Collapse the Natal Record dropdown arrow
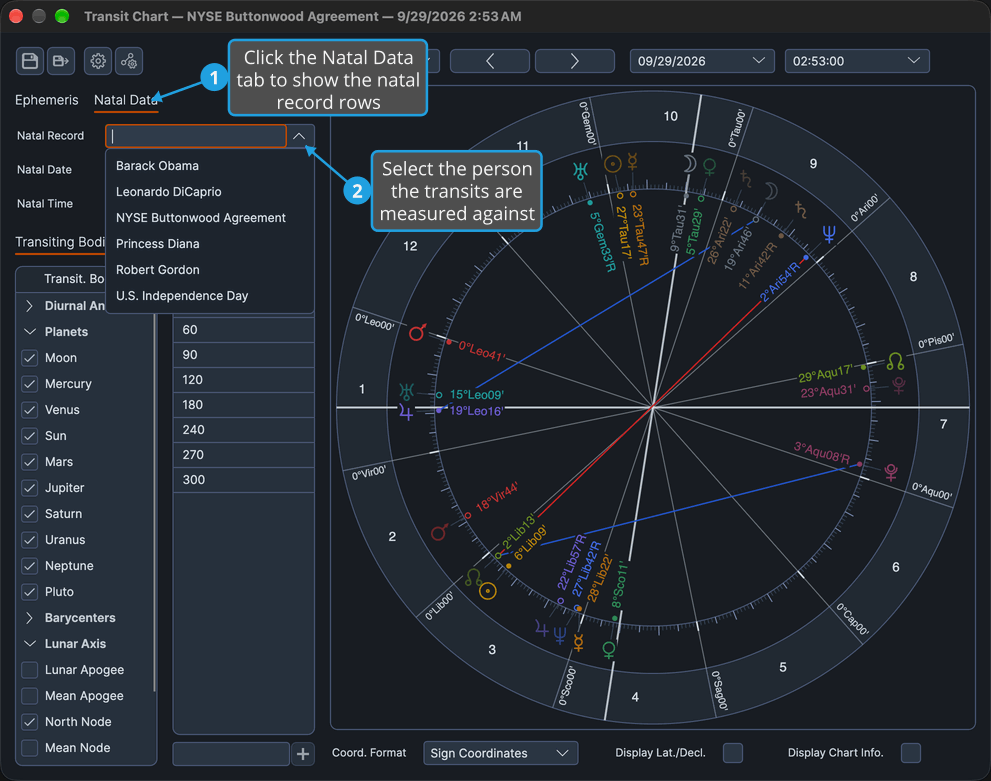The image size is (991, 781). pos(300,136)
